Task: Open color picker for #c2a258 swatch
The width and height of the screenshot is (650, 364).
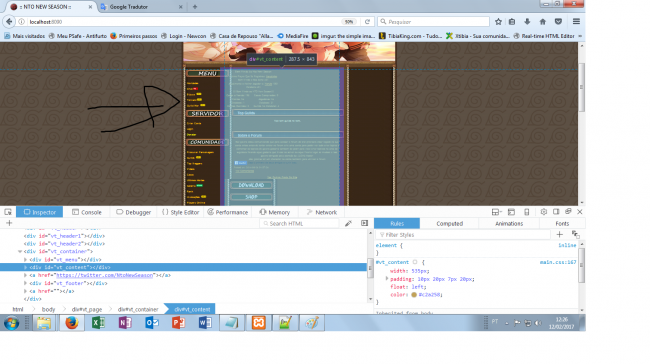Action: (414, 295)
